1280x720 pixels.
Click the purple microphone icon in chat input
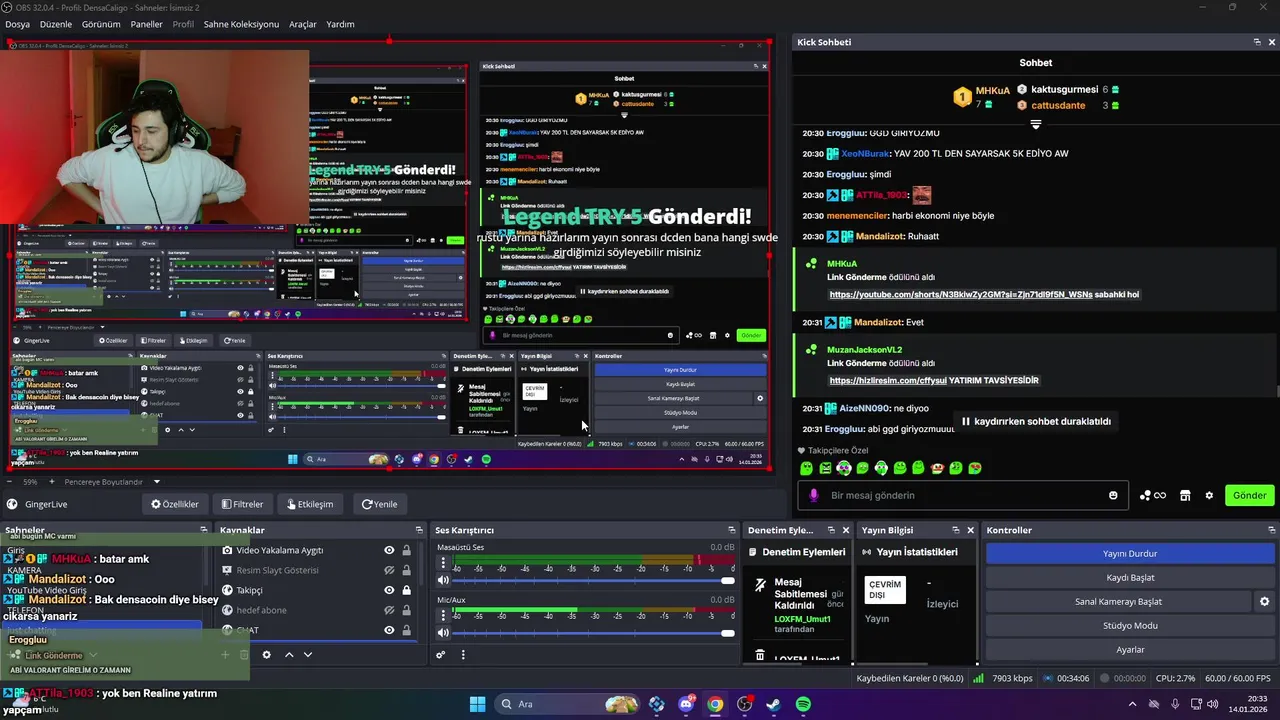[x=813, y=495]
